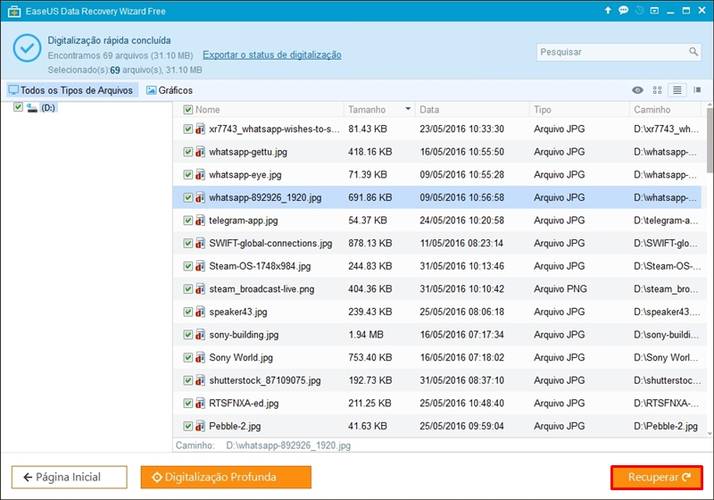Viewport: 714px width, 500px height.
Task: Click the EaseUS app logo icon
Action: click(x=14, y=11)
